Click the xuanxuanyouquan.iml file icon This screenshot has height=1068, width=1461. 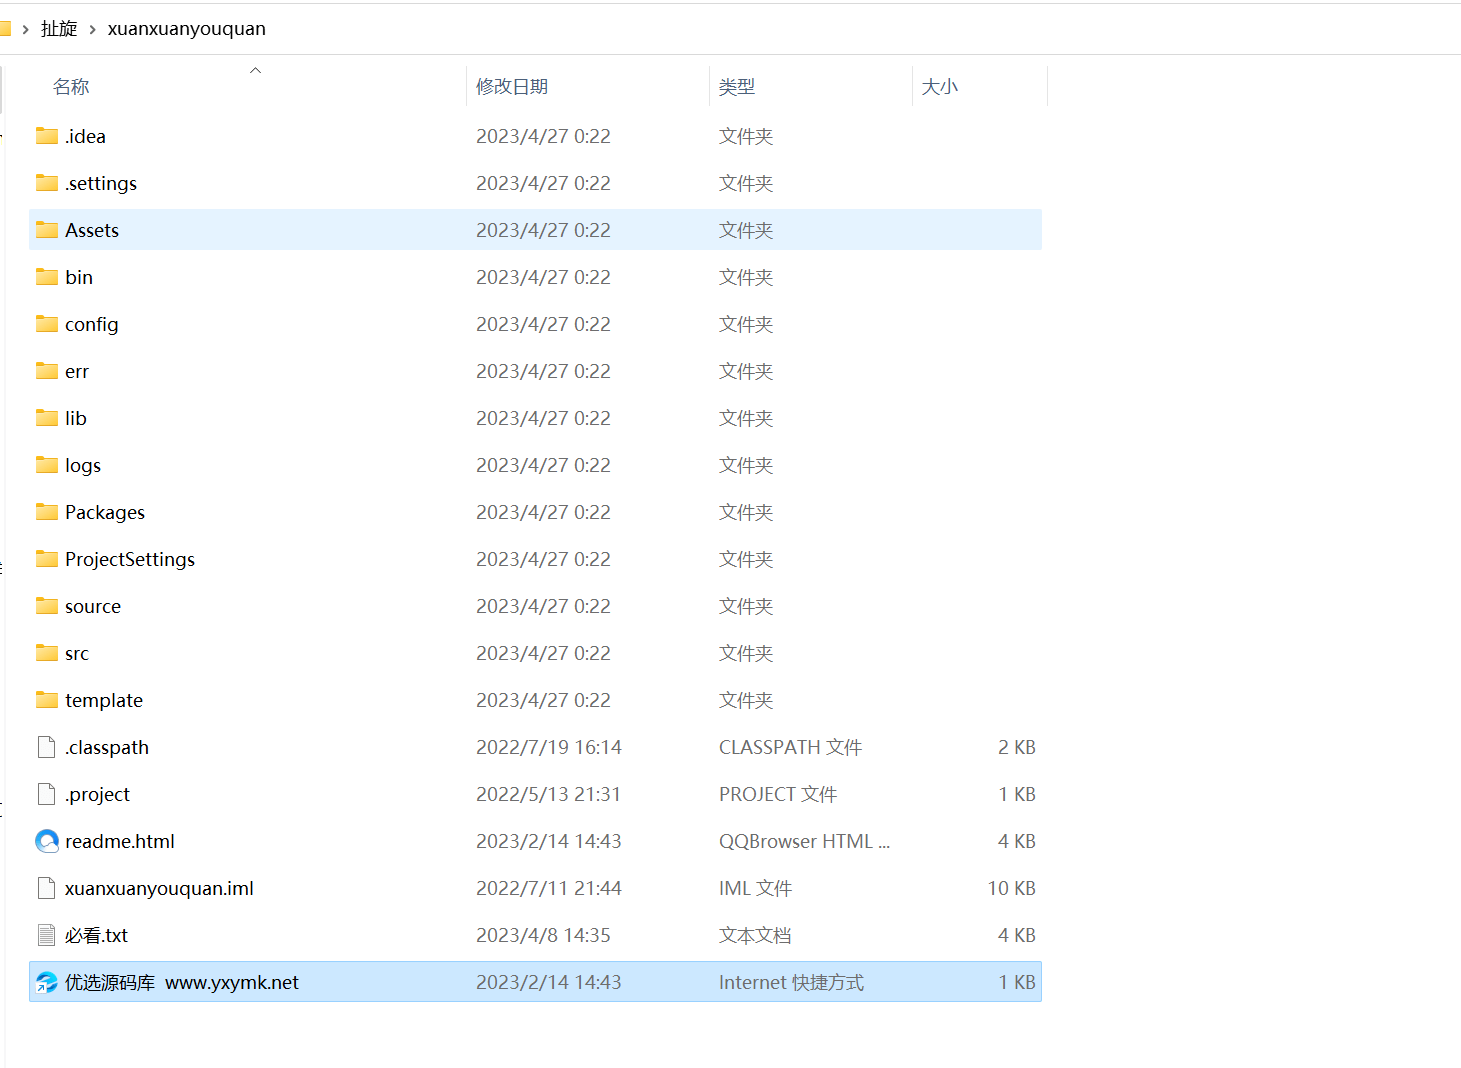46,888
